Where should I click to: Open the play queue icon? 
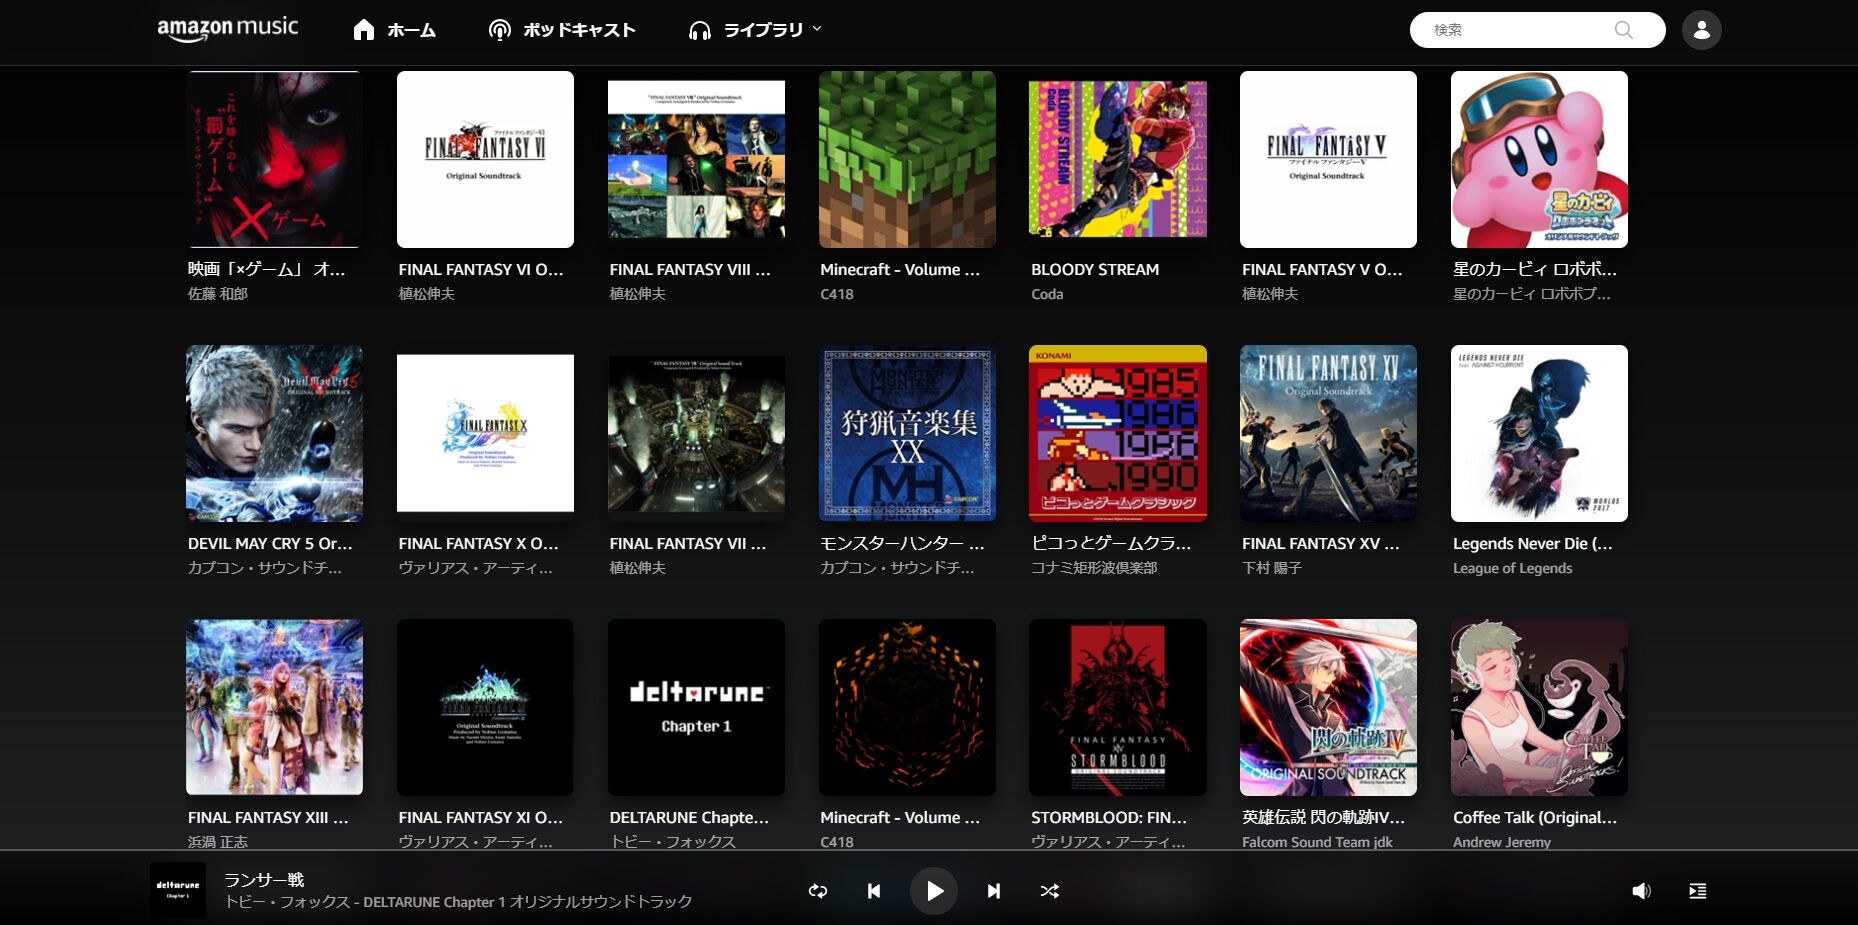[x=1697, y=890]
